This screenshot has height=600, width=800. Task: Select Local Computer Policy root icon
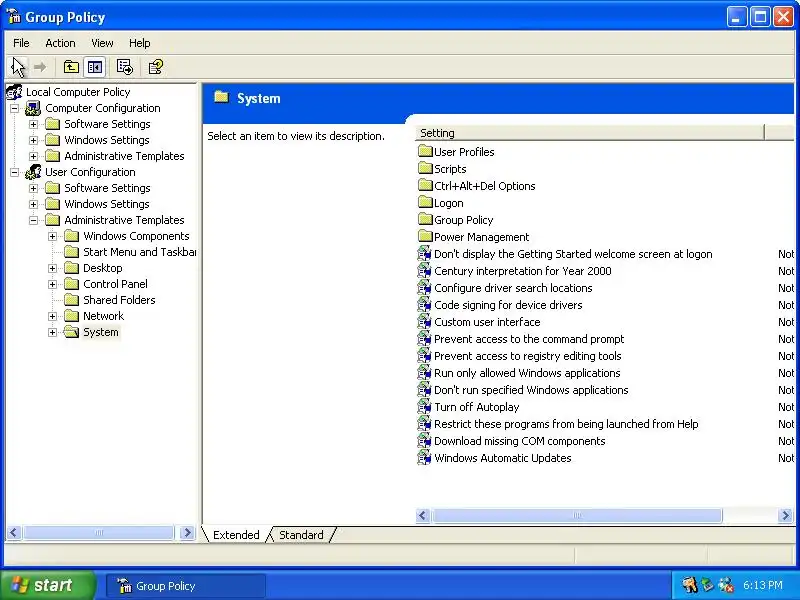pyautogui.click(x=14, y=92)
